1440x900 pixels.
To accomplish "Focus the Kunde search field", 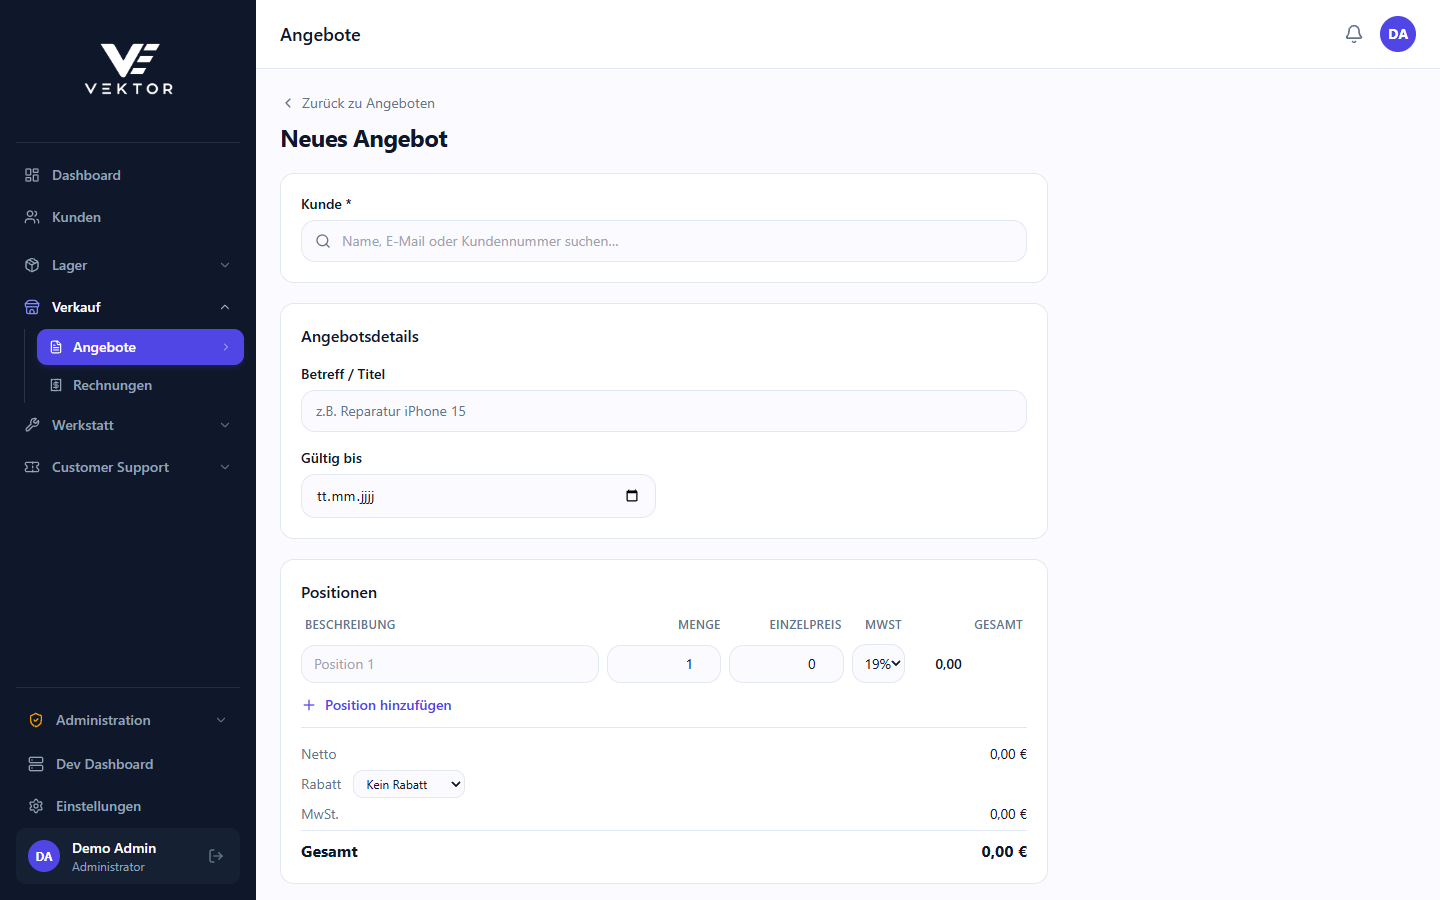I will (664, 241).
